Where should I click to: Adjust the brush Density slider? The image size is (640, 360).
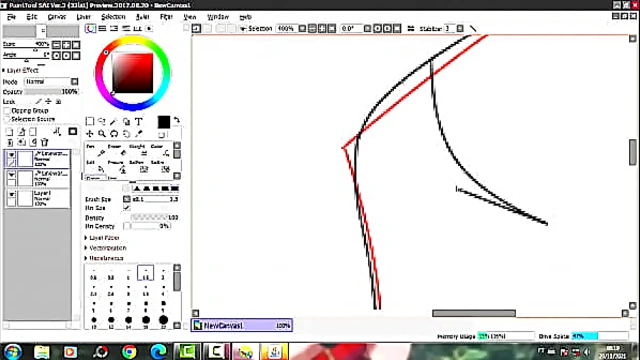(x=154, y=218)
